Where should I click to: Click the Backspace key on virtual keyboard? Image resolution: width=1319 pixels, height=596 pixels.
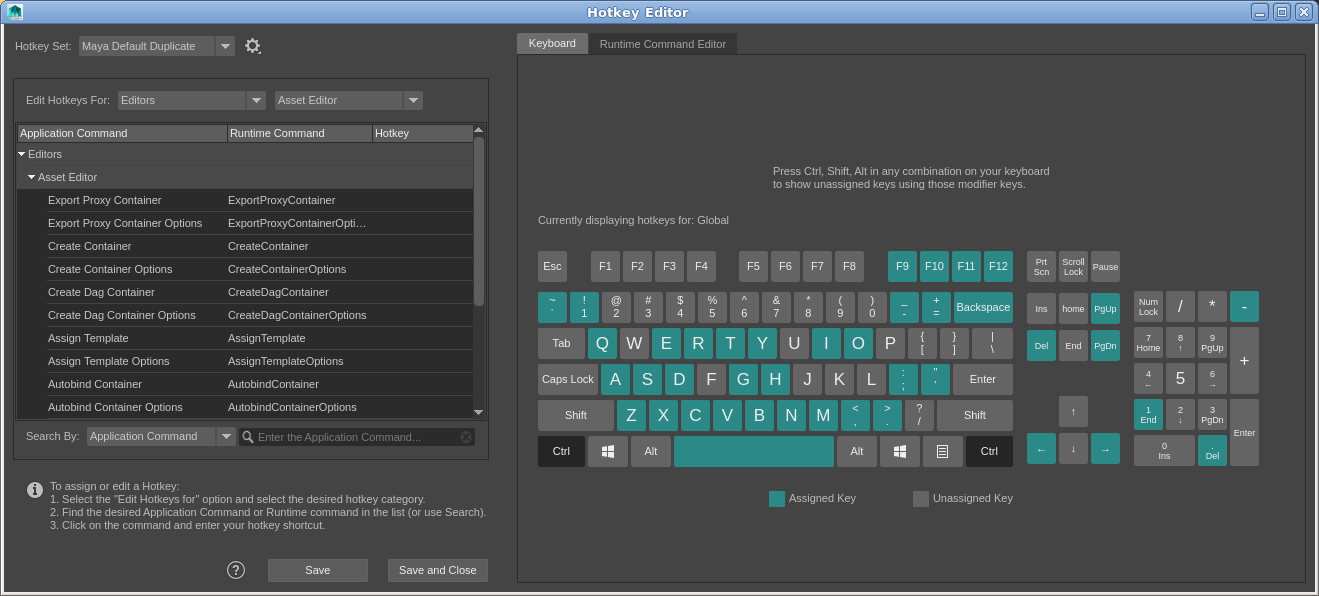point(983,307)
